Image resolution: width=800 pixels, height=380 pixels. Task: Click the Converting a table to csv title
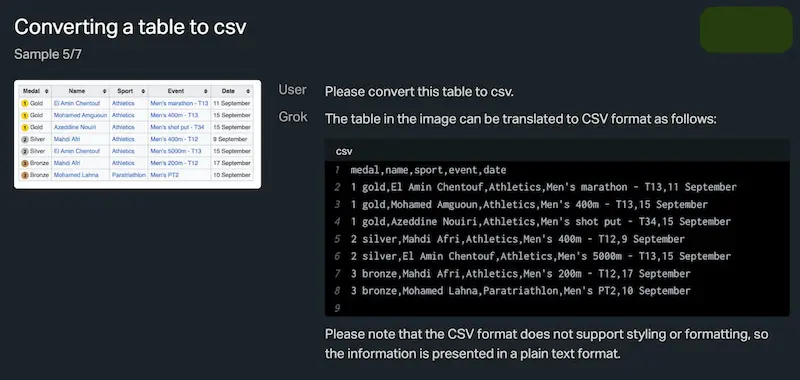pos(130,27)
